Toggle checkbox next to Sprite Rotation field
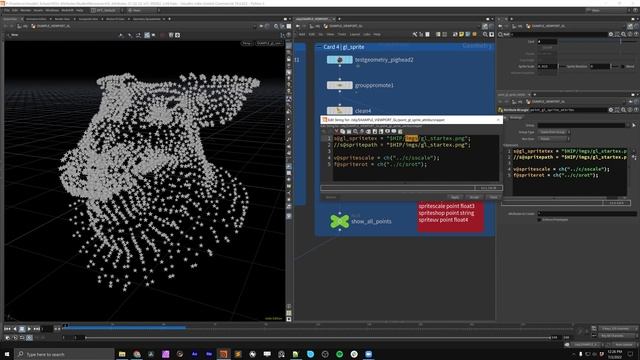 pyautogui.click(x=623, y=66)
